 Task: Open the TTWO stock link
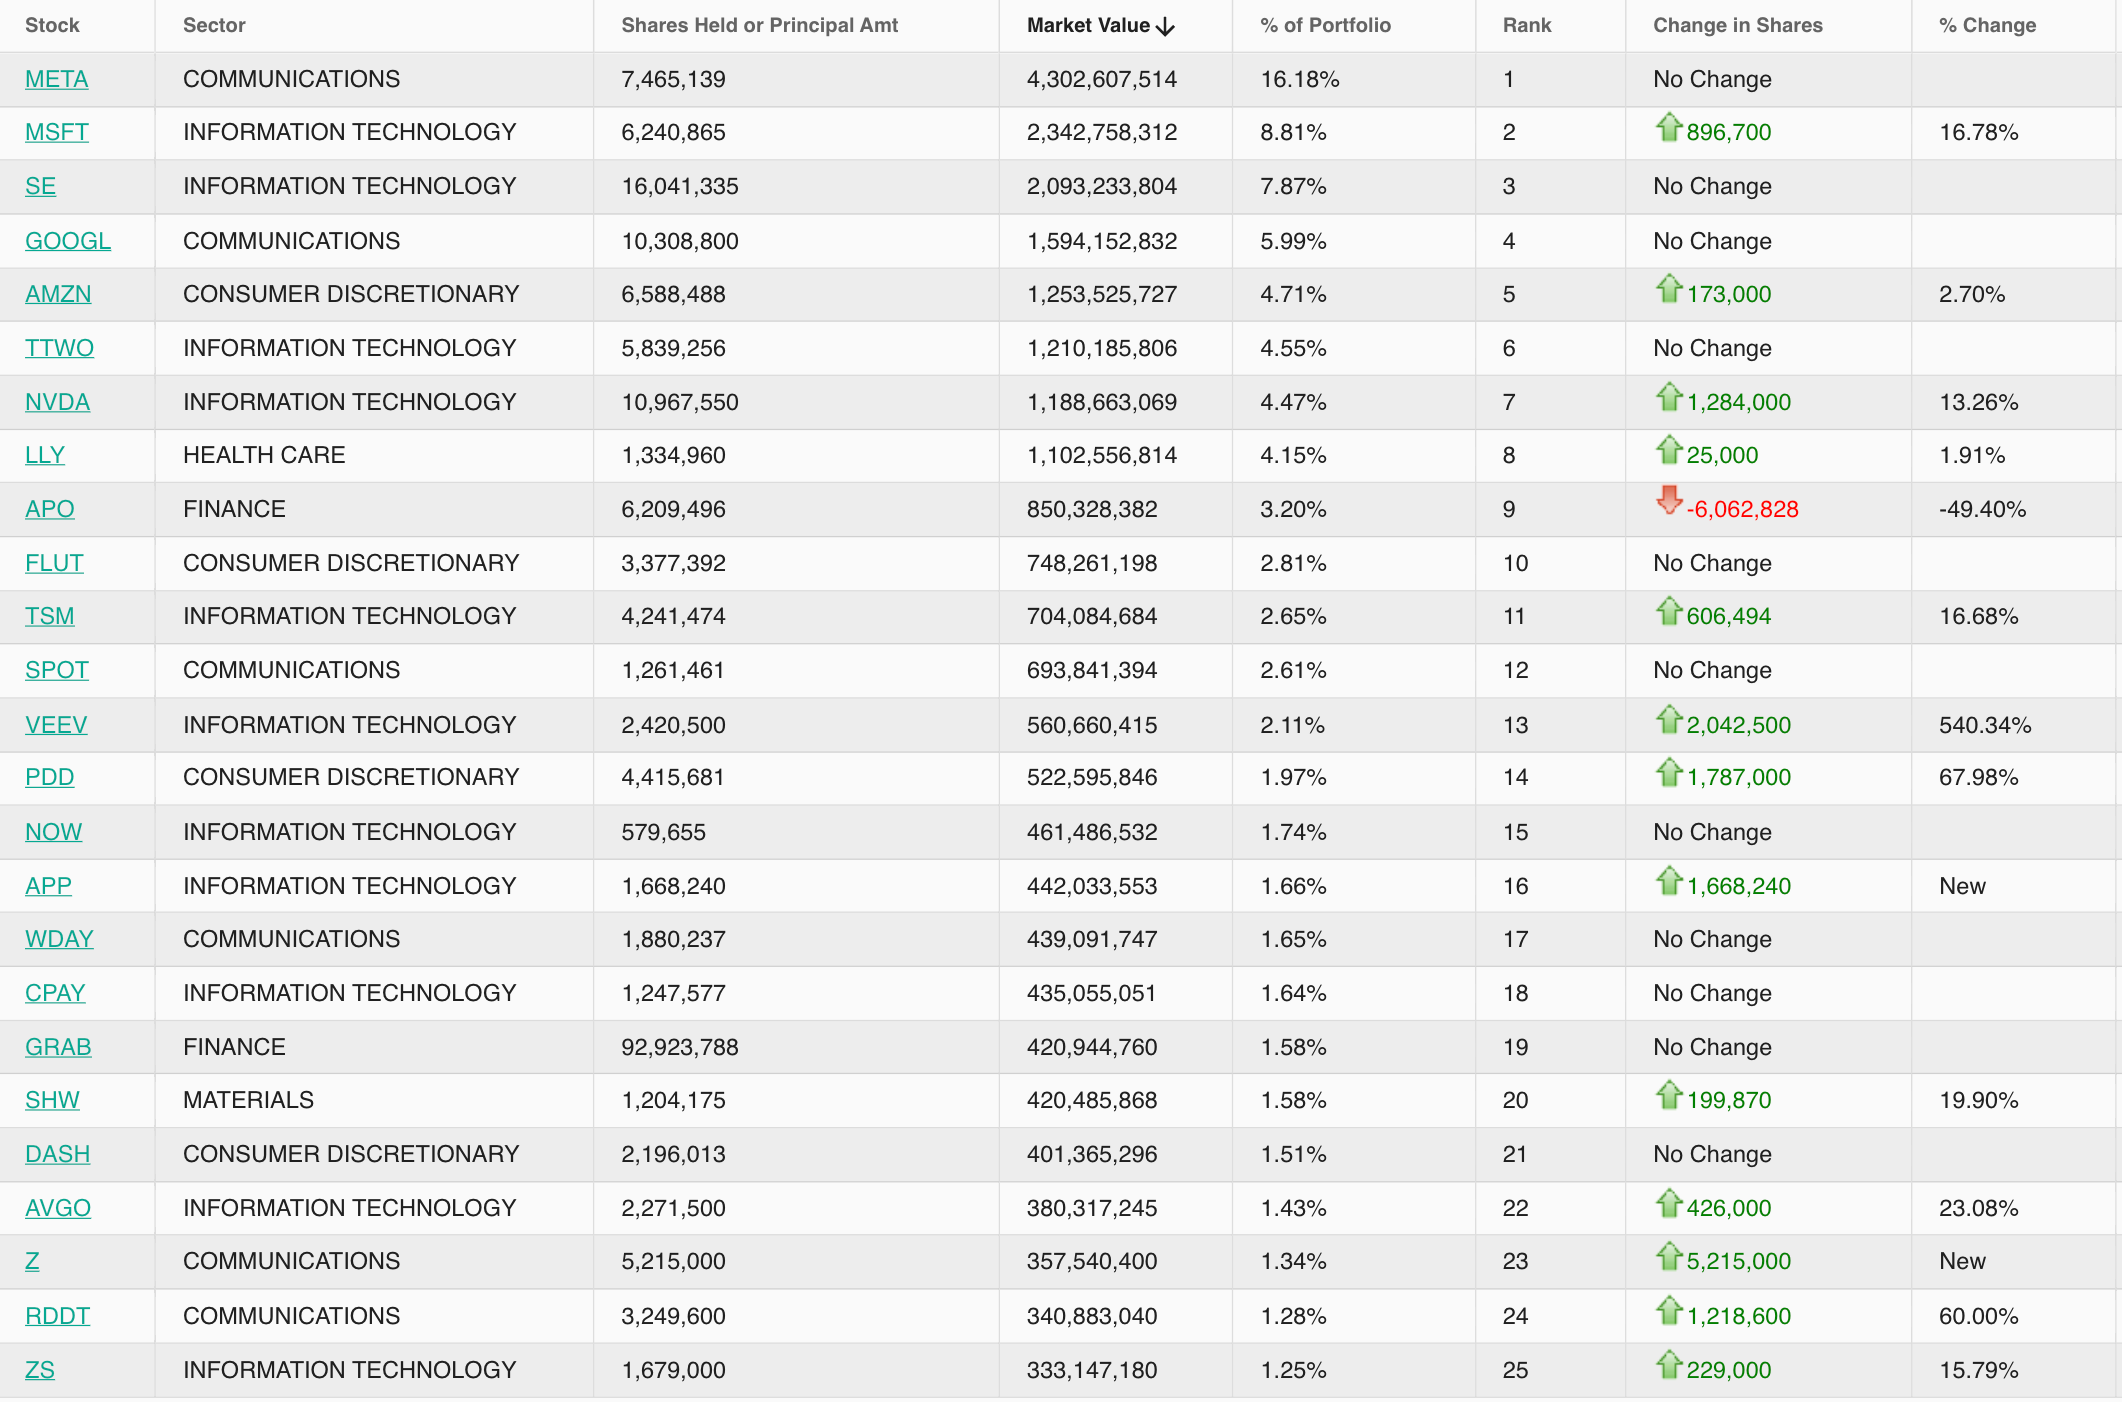point(59,348)
